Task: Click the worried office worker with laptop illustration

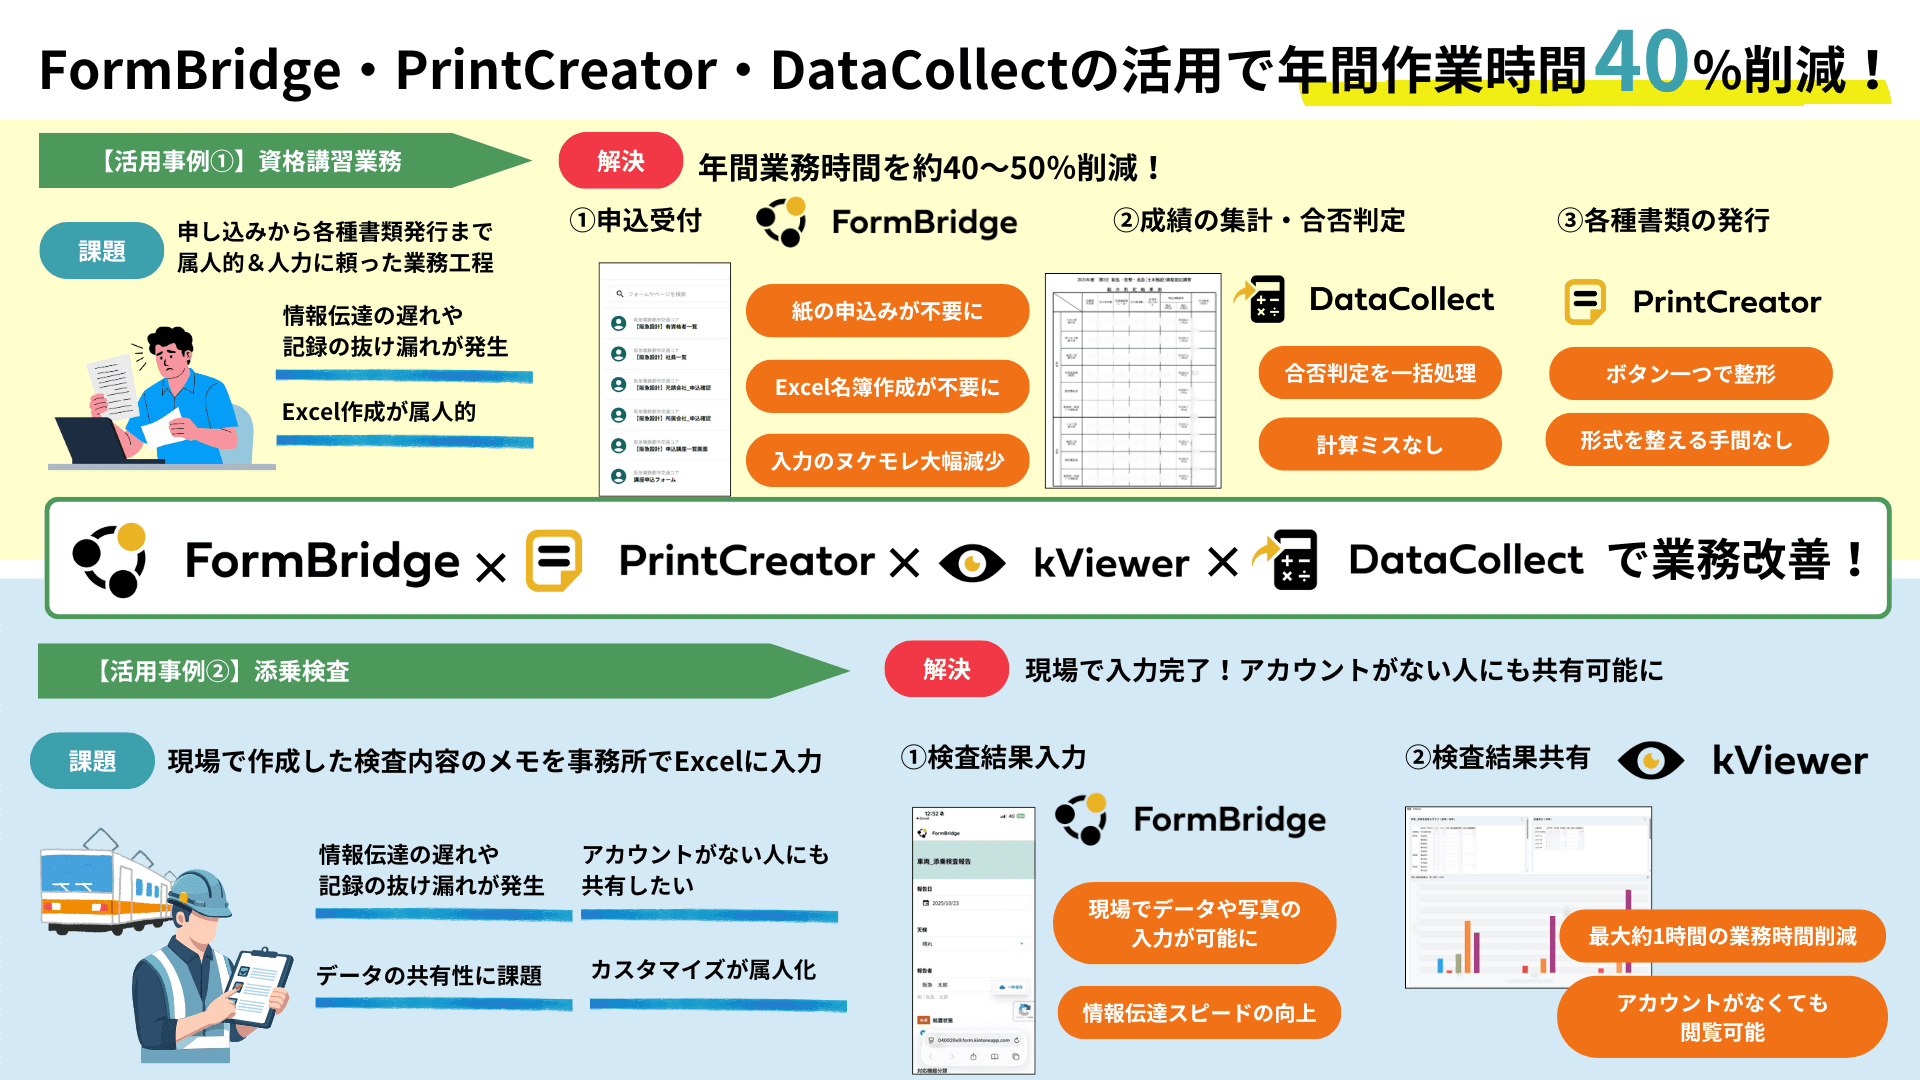Action: pyautogui.click(x=160, y=398)
